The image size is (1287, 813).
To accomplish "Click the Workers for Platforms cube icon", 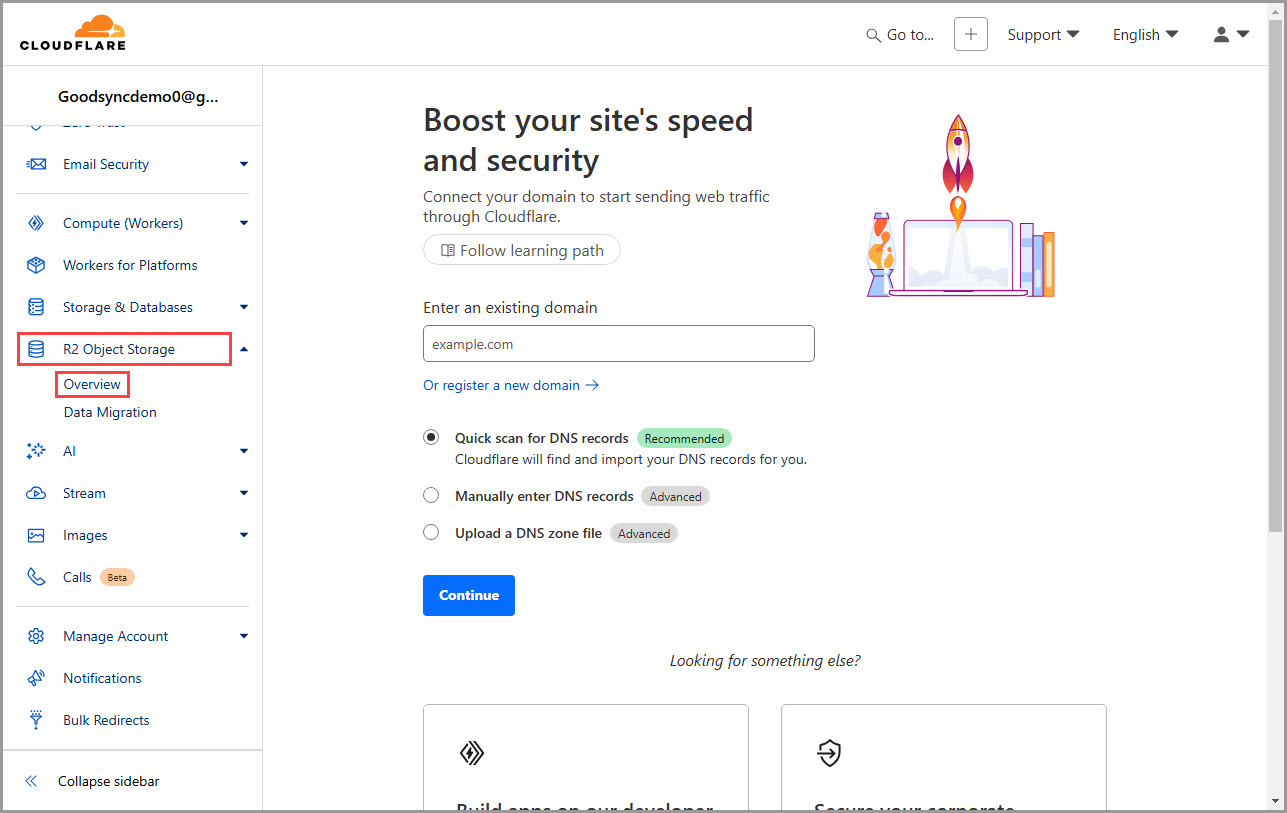I will click(x=36, y=265).
